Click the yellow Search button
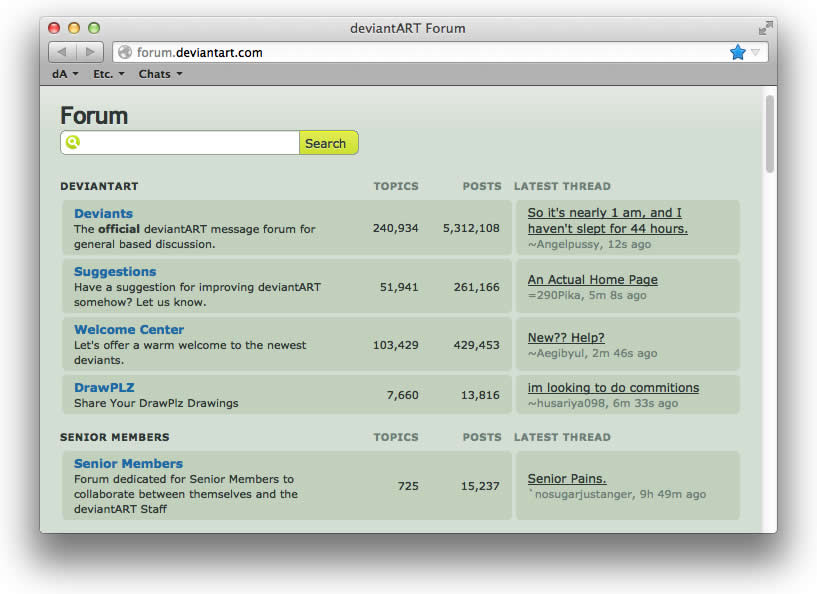 pyautogui.click(x=329, y=142)
